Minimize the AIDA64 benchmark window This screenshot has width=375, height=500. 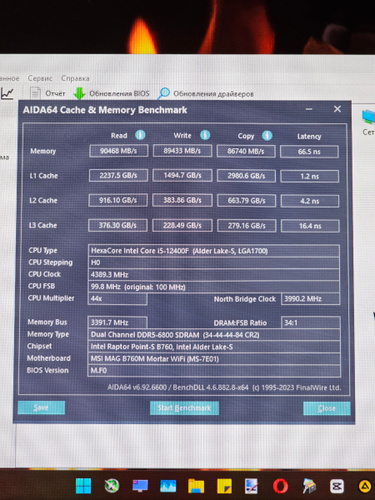[x=309, y=109]
